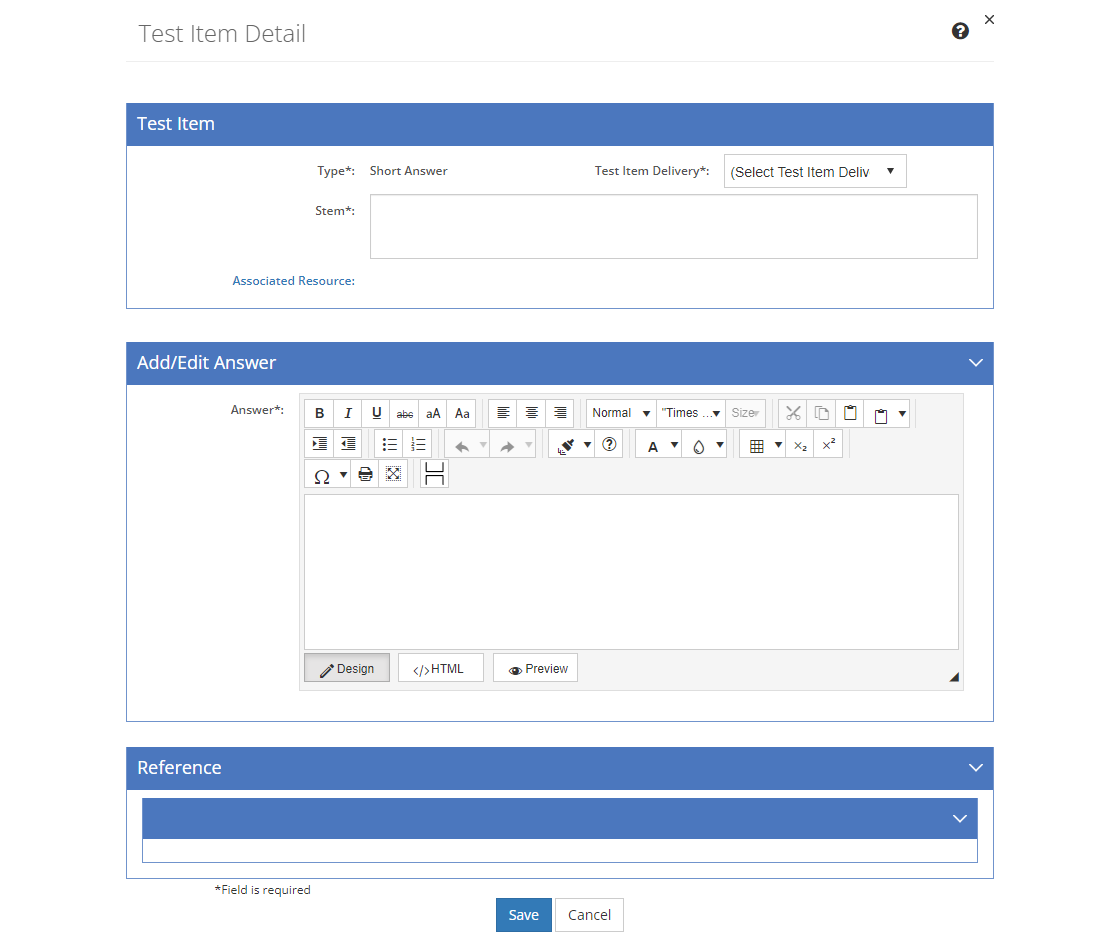The width and height of the screenshot is (1120, 949).
Task: Collapse the Add/Edit Answer section
Action: [x=976, y=363]
